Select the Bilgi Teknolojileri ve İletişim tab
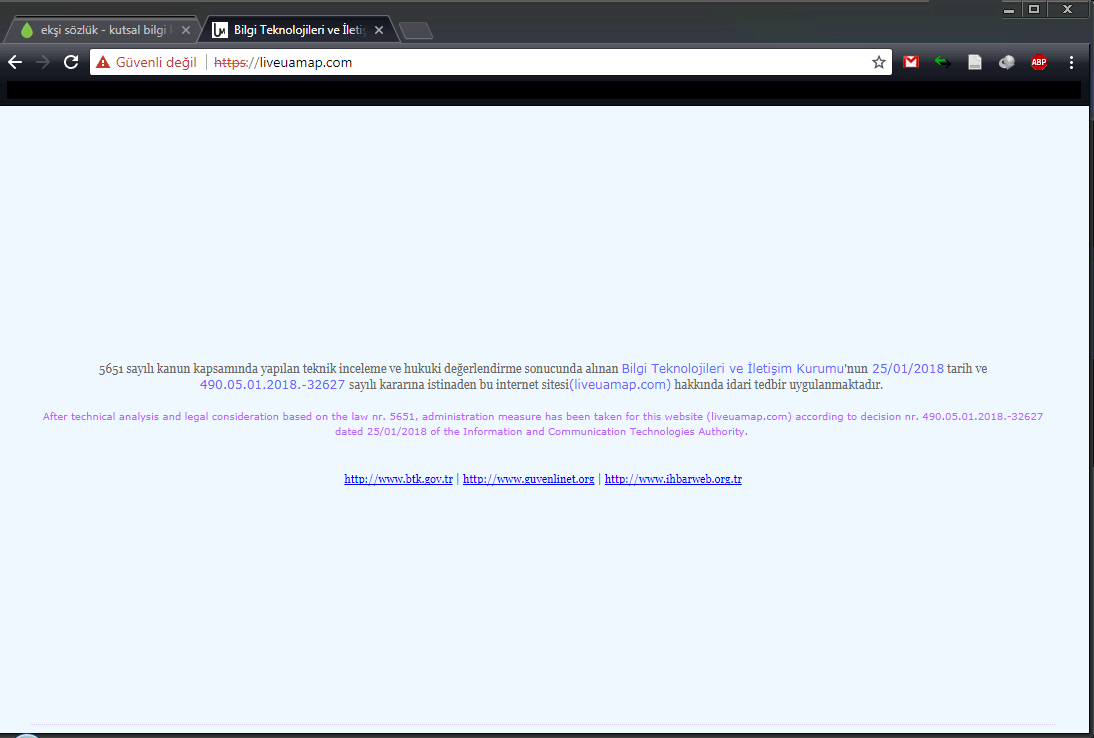The height and width of the screenshot is (738, 1094). pos(299,30)
